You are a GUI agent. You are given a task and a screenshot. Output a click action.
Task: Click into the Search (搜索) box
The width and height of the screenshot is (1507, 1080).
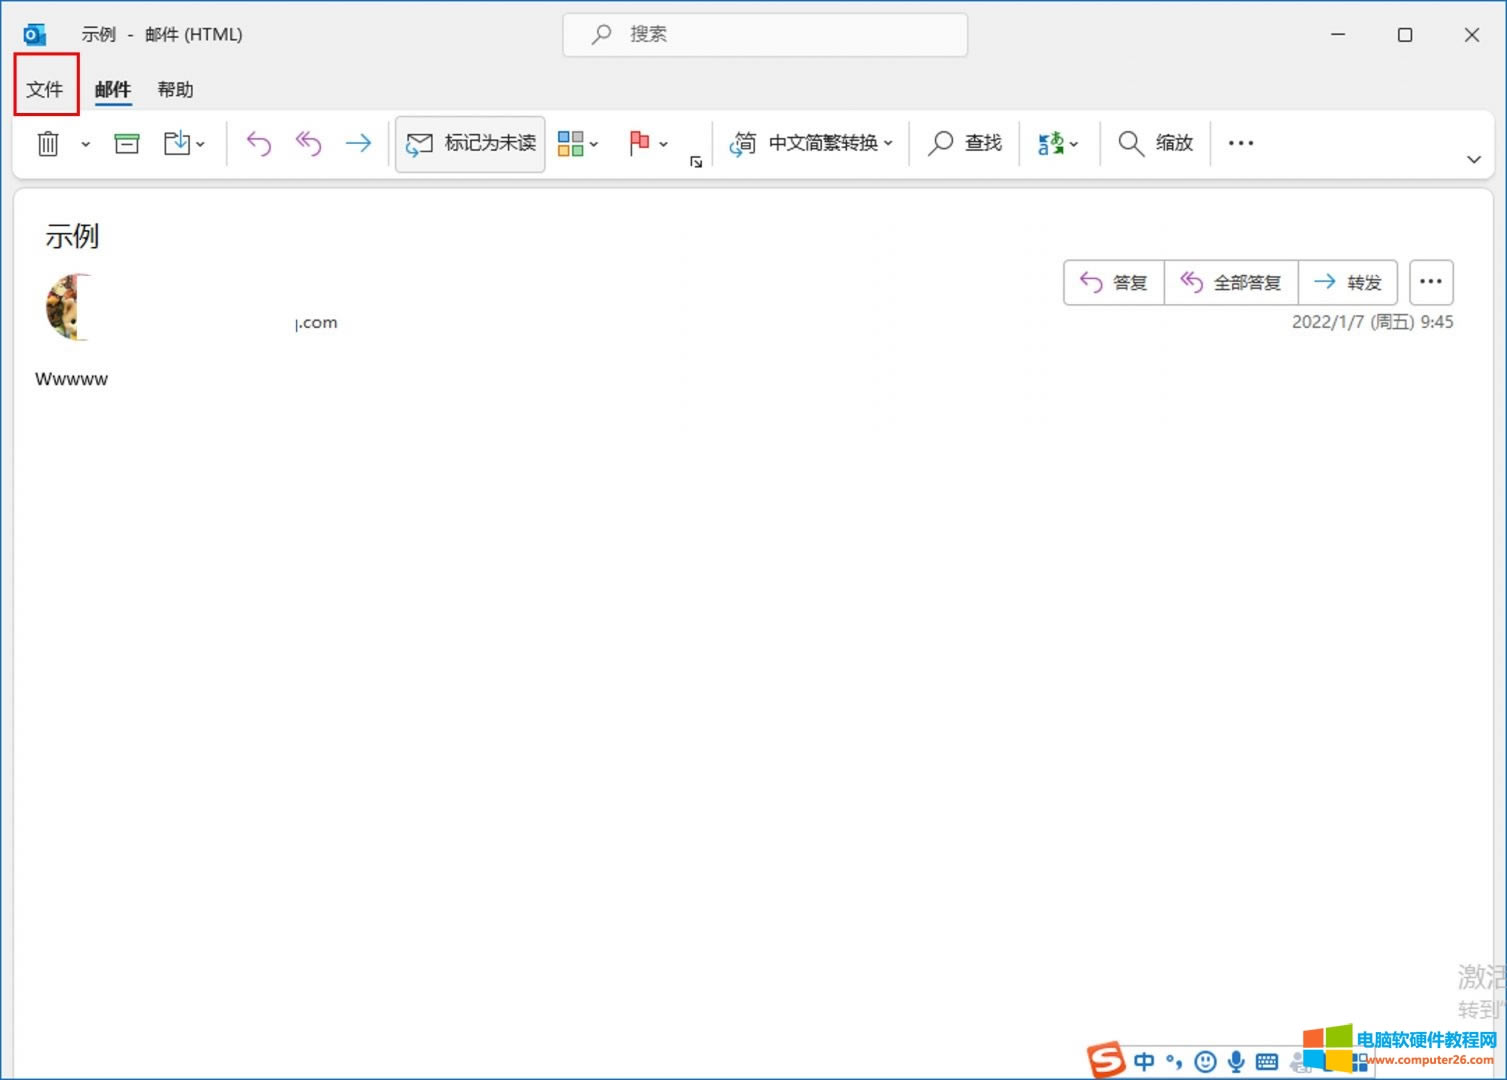[x=765, y=35]
